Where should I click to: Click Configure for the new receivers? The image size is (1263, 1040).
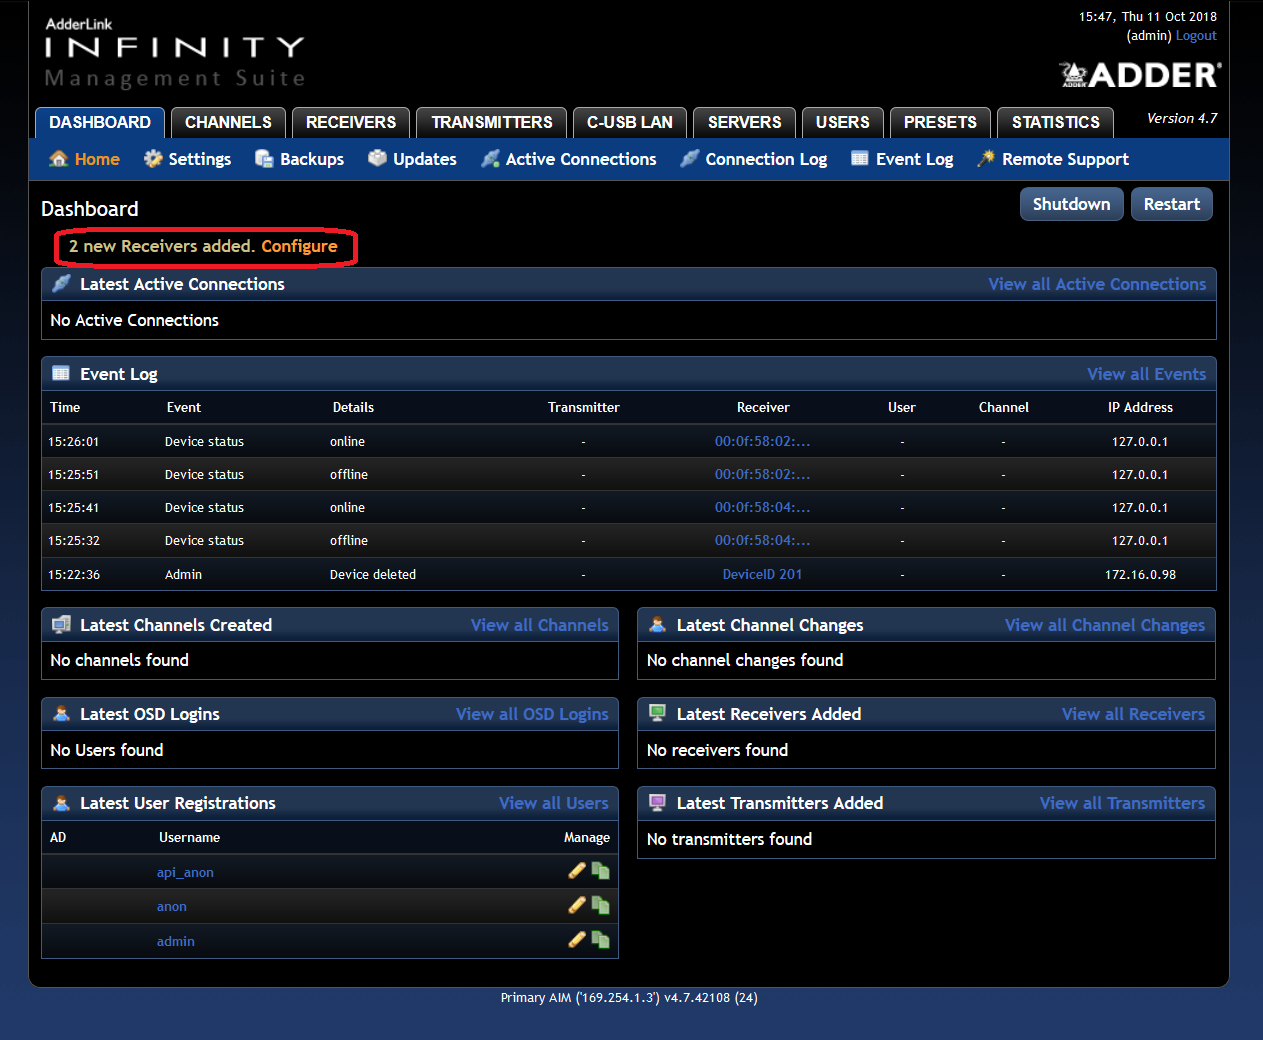coord(300,246)
